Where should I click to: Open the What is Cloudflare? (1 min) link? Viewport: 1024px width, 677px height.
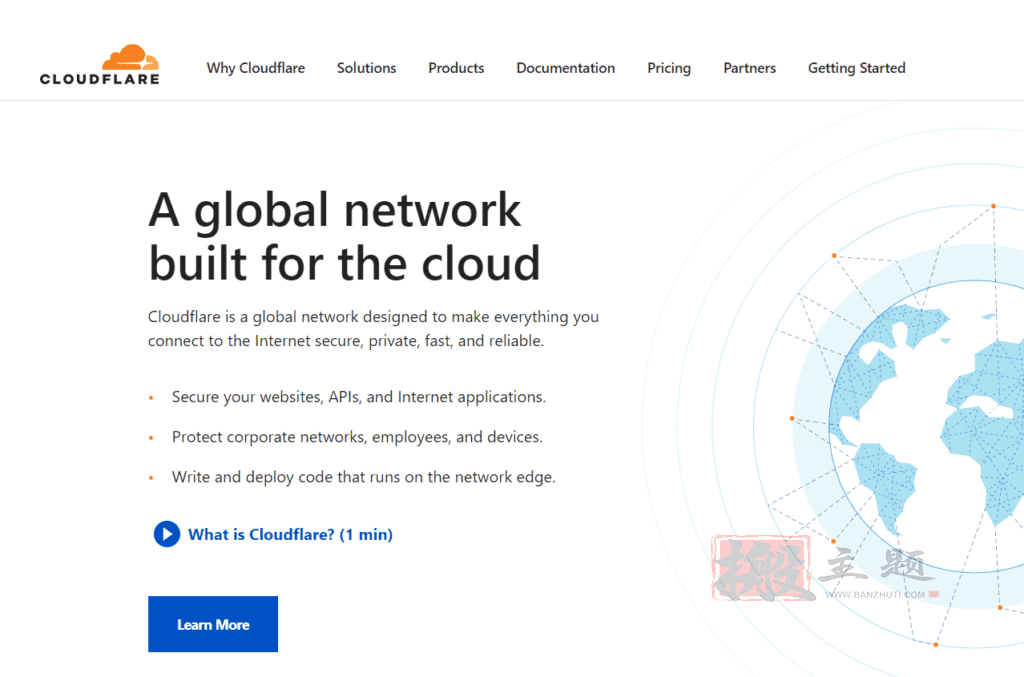(291, 535)
